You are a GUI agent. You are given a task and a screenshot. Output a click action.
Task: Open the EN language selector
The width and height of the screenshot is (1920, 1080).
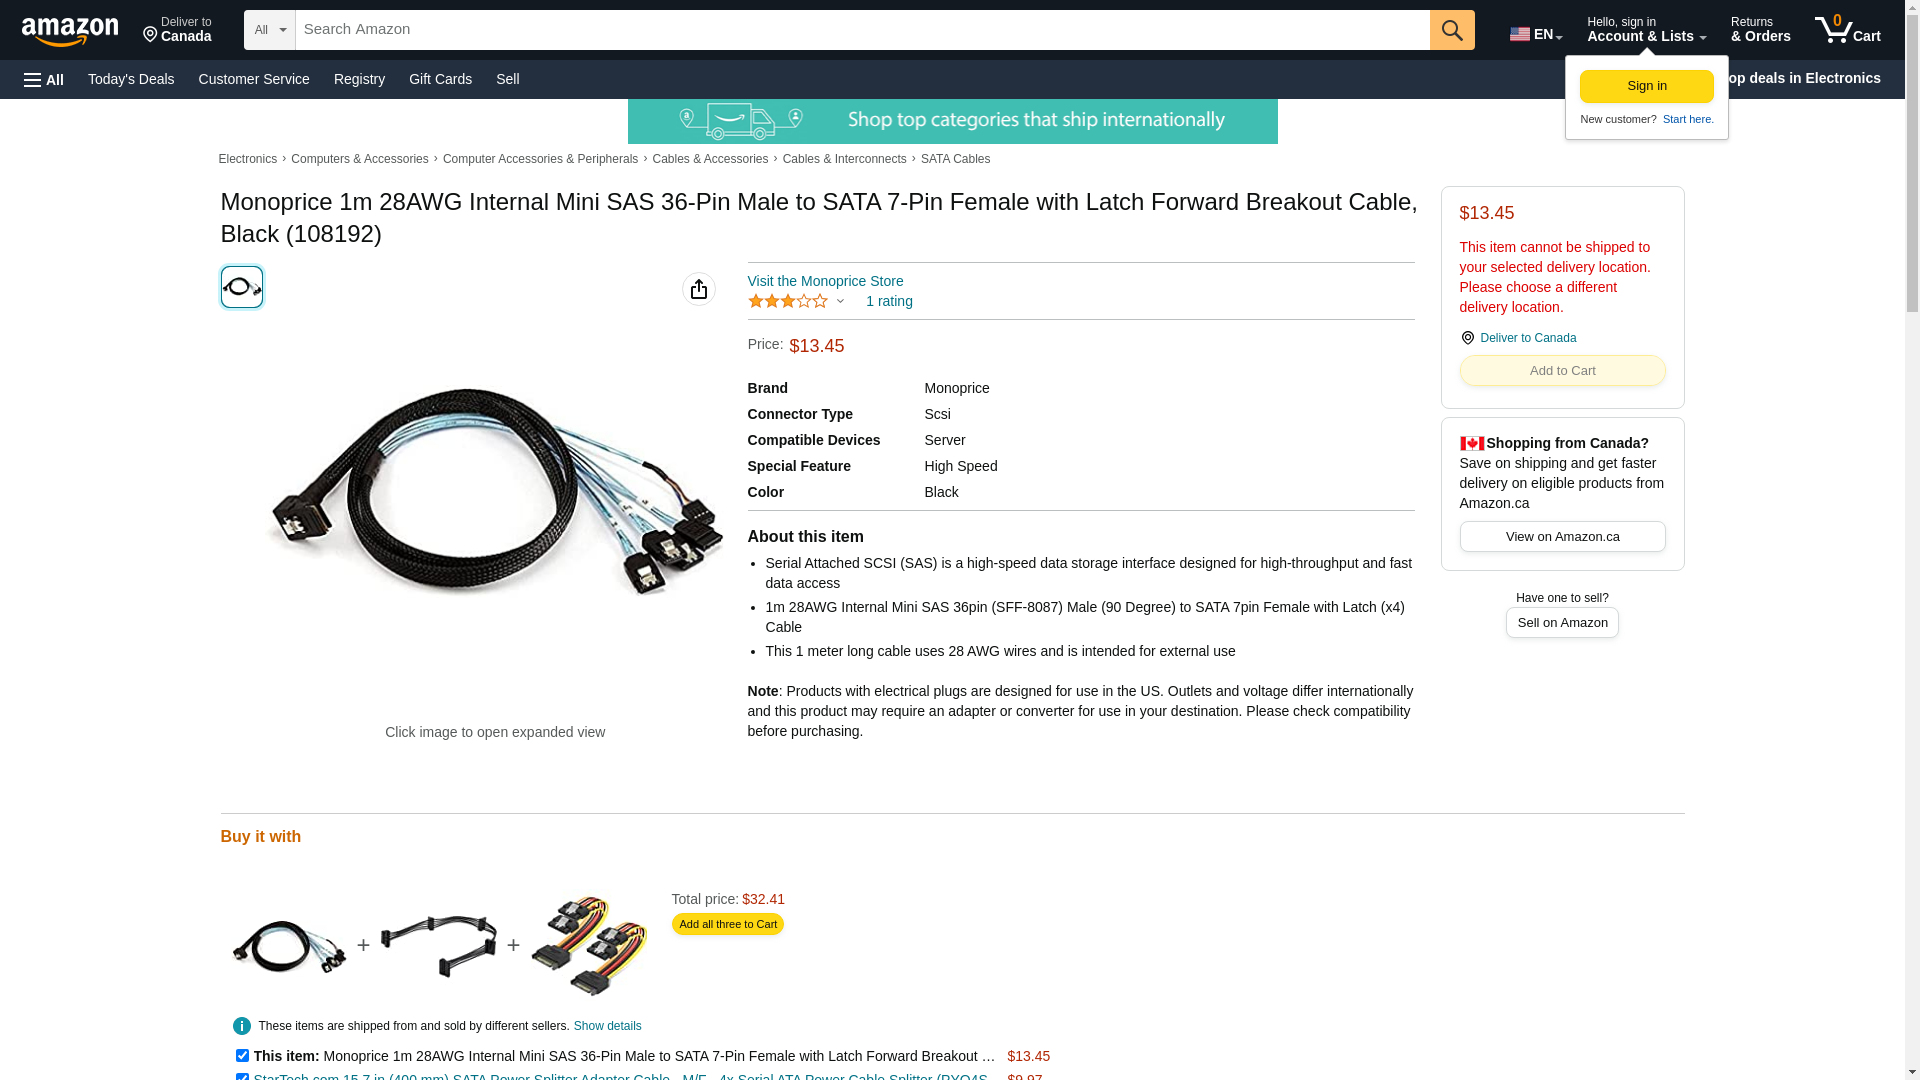pyautogui.click(x=1536, y=34)
